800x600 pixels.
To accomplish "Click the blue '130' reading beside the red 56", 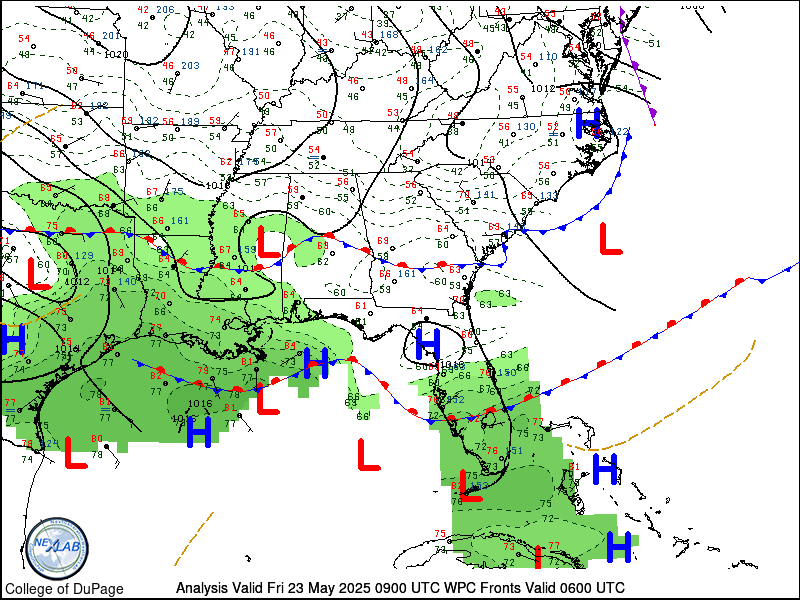I will click(x=526, y=127).
